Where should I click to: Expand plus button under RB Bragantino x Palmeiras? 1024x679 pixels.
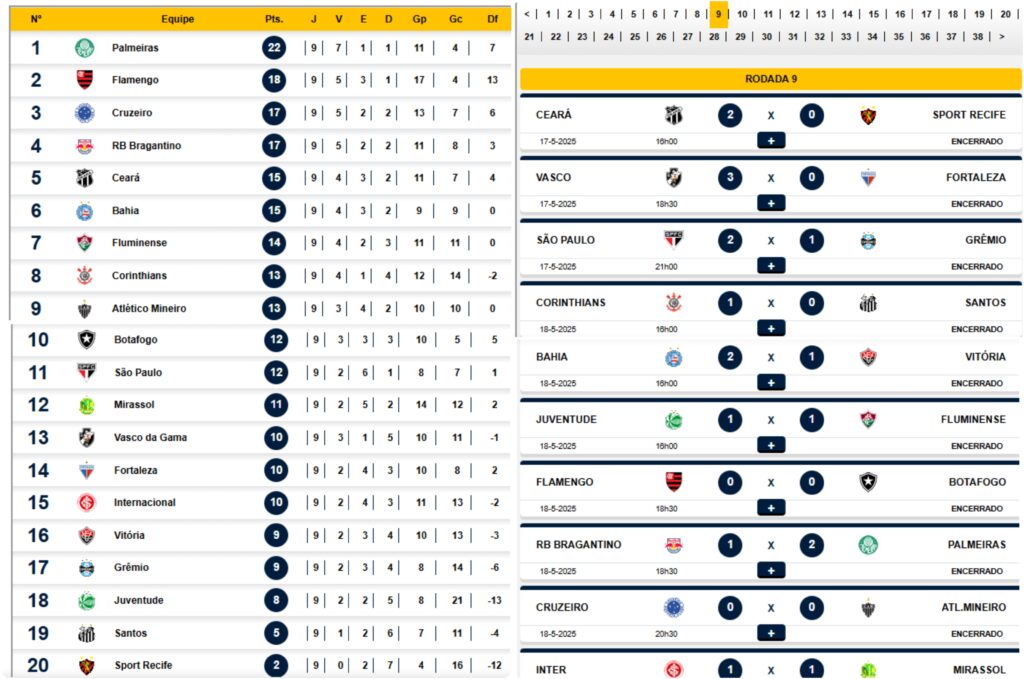(x=771, y=570)
